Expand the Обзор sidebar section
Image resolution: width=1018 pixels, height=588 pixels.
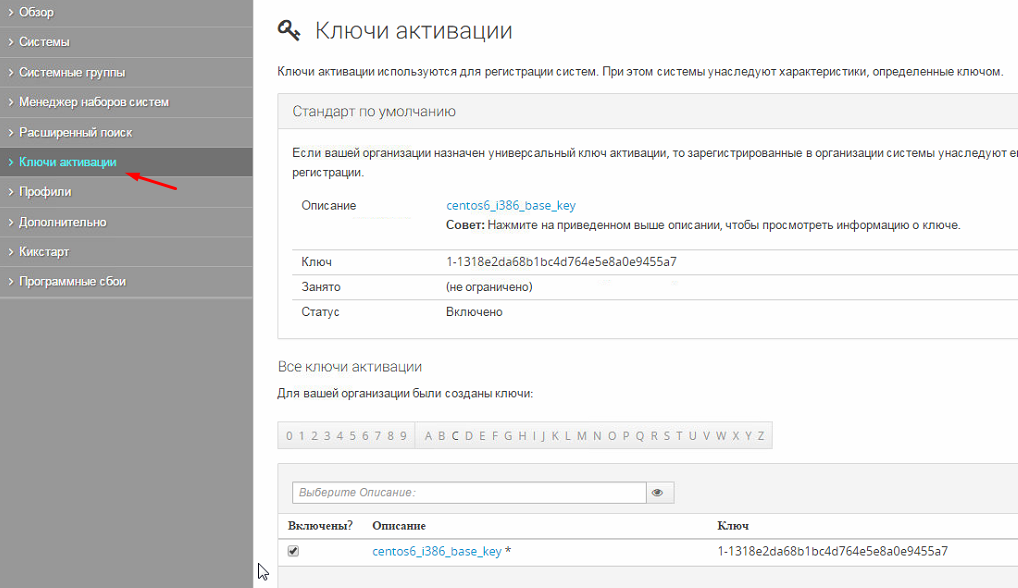pyautogui.click(x=37, y=12)
